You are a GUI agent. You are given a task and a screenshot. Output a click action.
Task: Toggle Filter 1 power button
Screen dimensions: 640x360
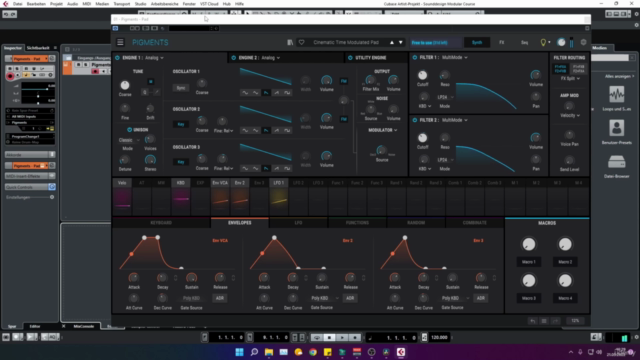pos(415,58)
